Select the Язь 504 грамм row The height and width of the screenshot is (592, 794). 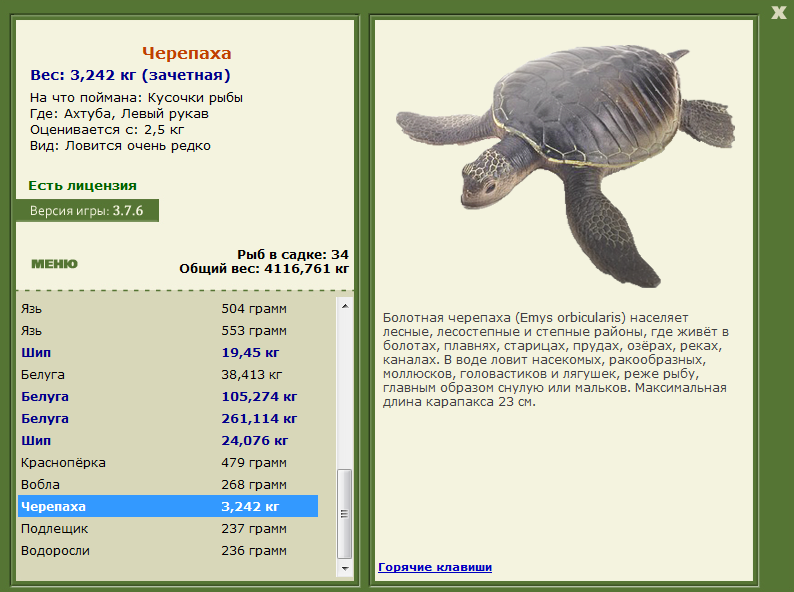(168, 308)
